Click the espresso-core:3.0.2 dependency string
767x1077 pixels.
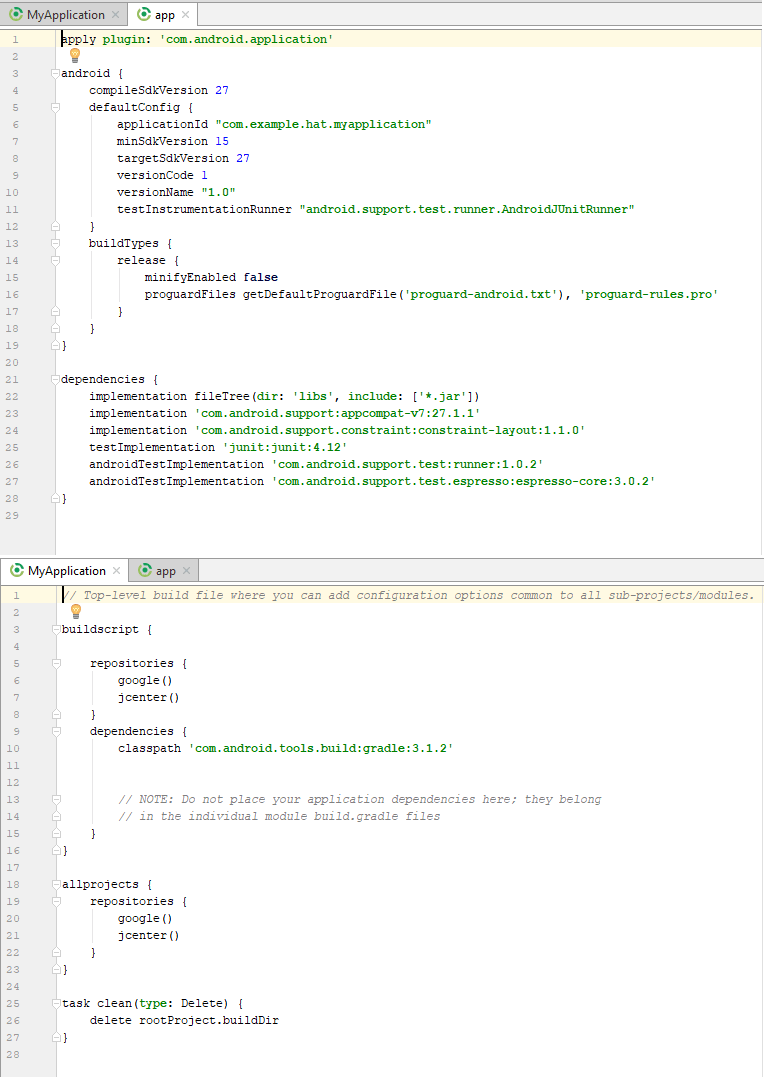tap(463, 481)
